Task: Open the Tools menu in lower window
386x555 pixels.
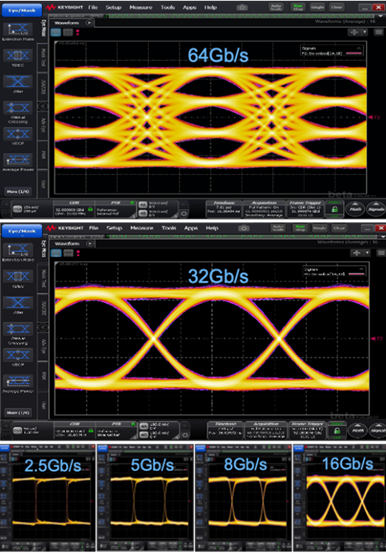Action: point(169,228)
